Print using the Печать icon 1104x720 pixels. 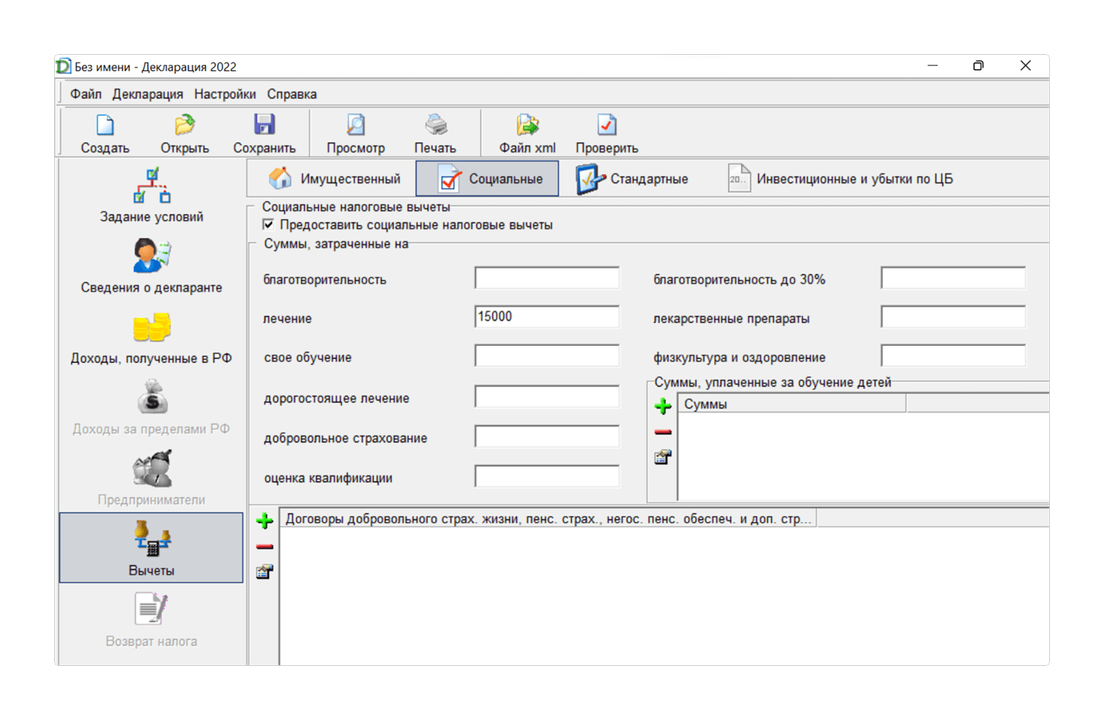pos(435,125)
